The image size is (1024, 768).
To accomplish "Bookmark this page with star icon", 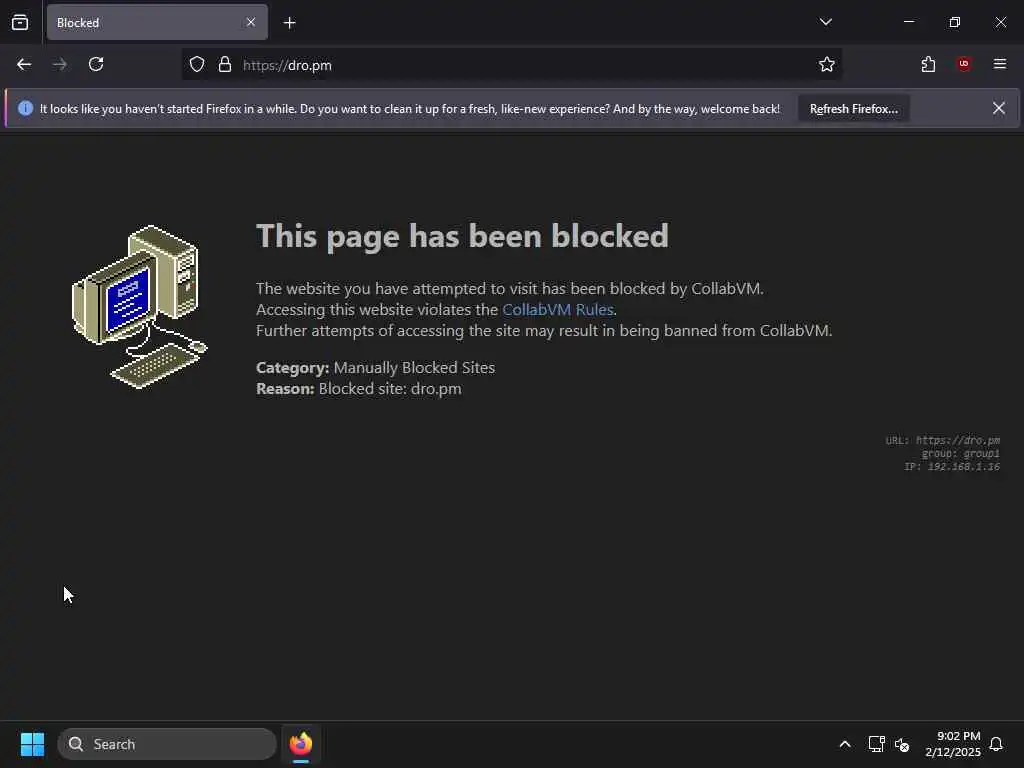I will [827, 64].
